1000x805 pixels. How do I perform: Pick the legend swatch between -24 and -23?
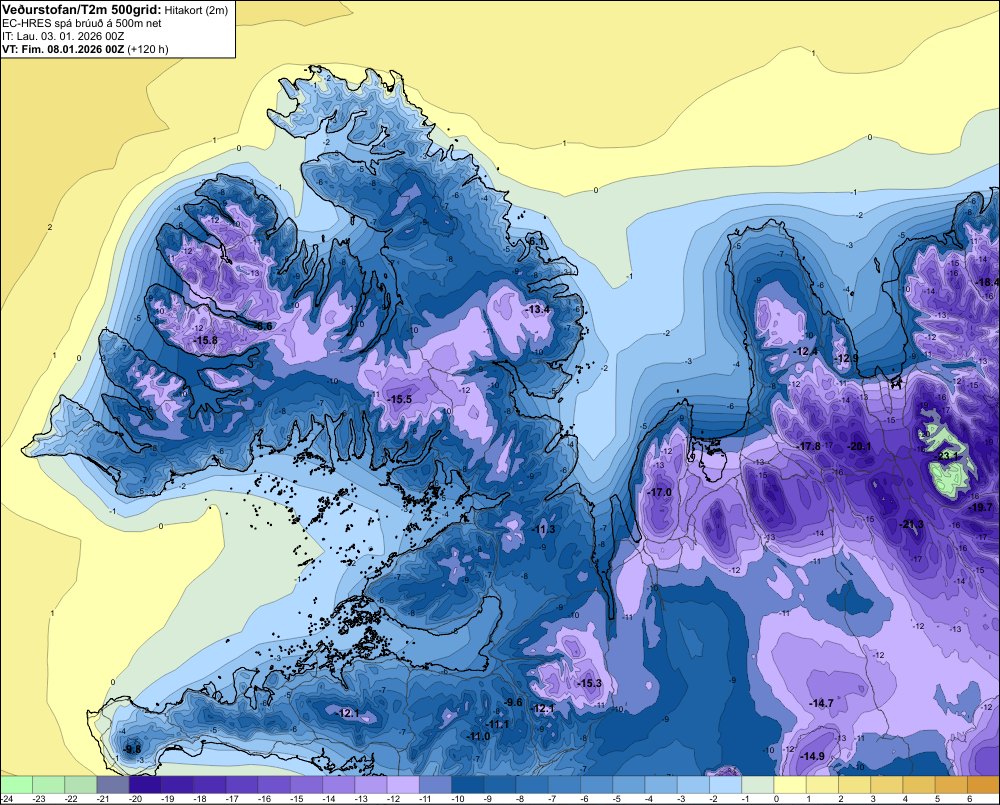(16, 784)
